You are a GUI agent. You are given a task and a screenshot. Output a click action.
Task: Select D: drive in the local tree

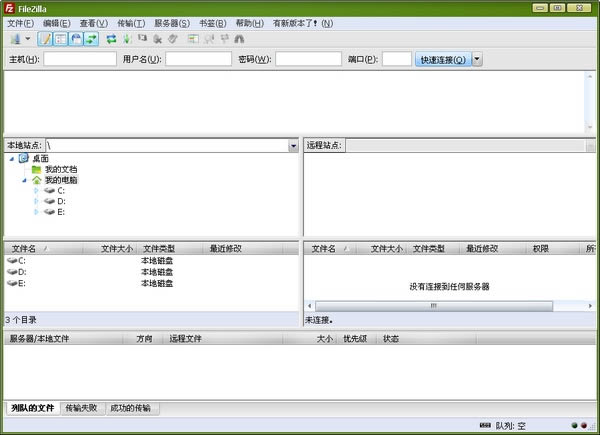click(61, 201)
